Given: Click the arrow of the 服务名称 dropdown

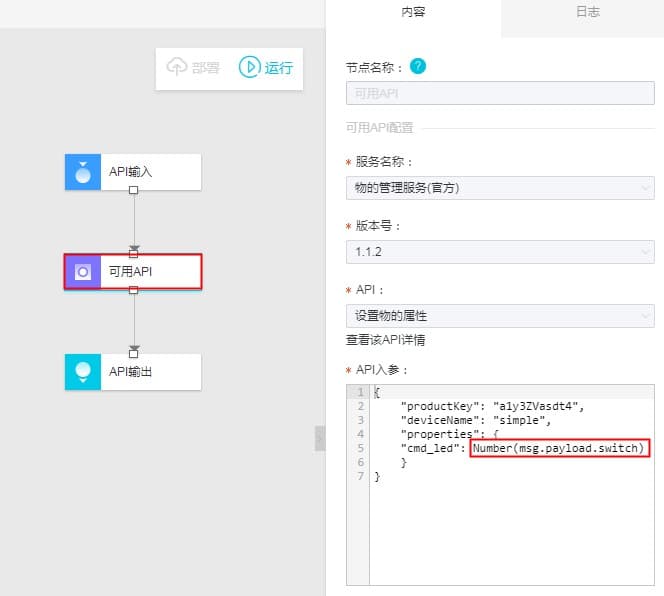Looking at the screenshot, I should coord(645,188).
